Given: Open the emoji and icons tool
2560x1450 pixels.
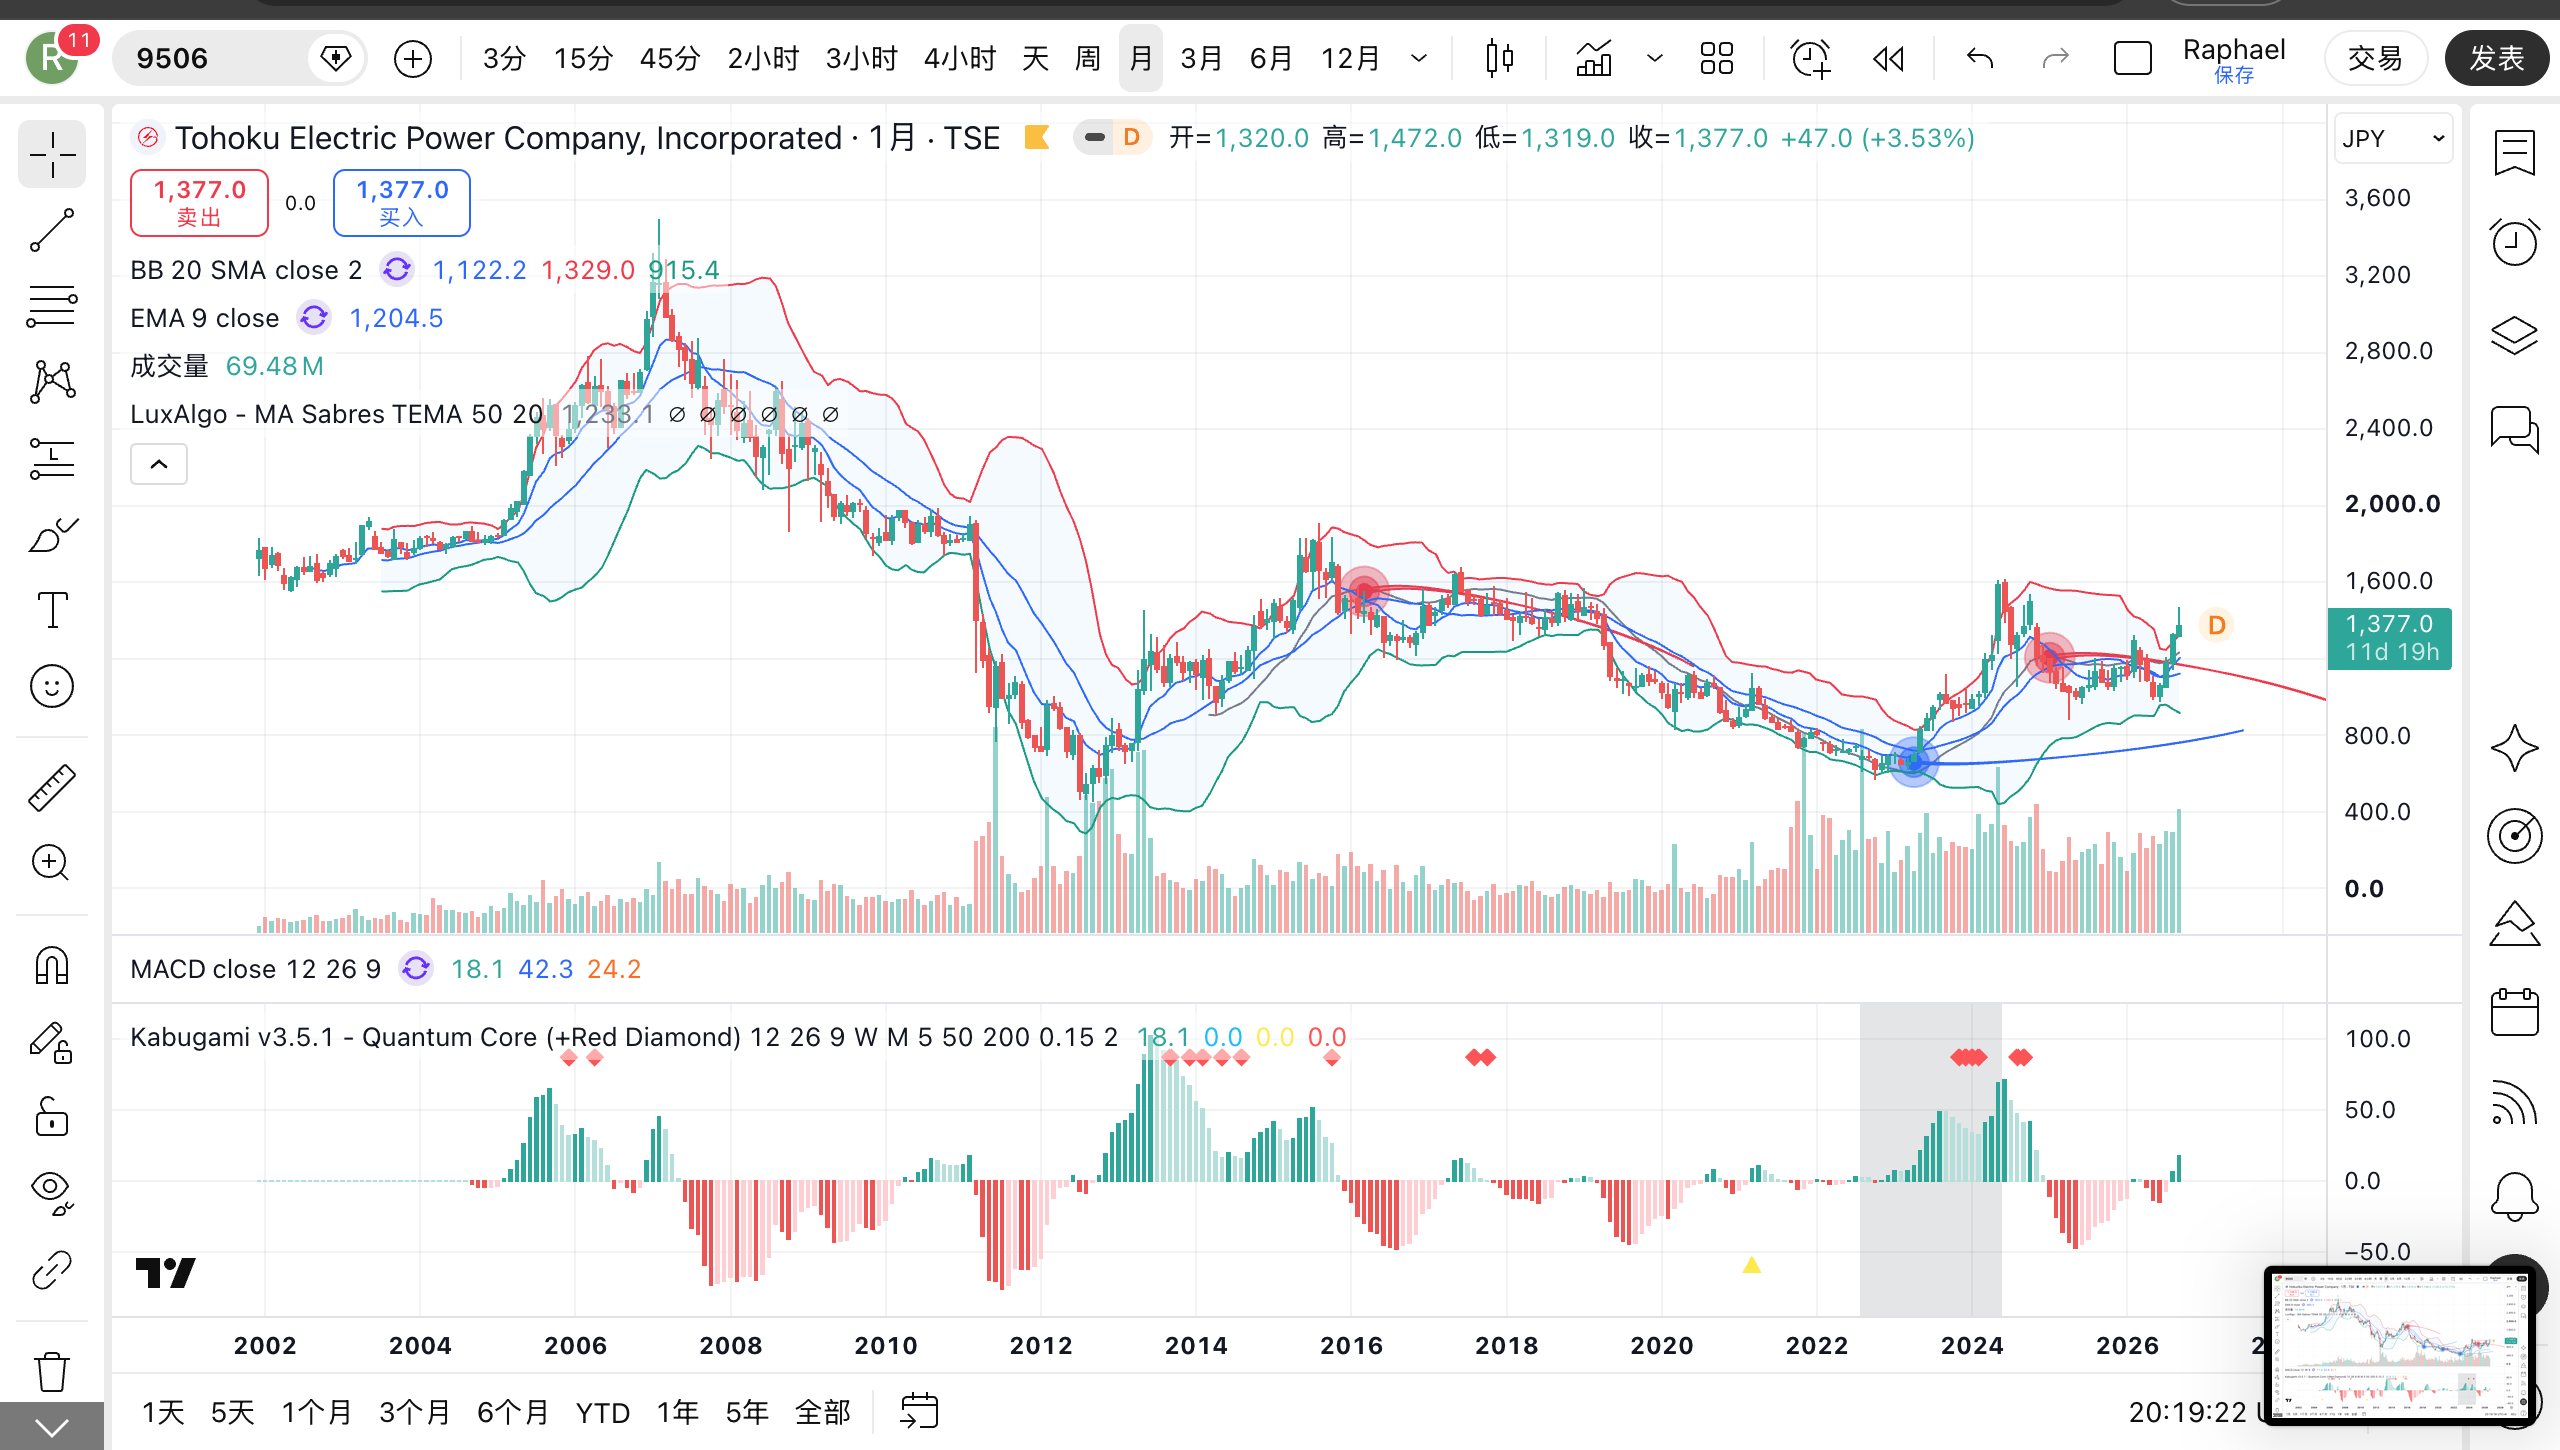Looking at the screenshot, I should [52, 687].
